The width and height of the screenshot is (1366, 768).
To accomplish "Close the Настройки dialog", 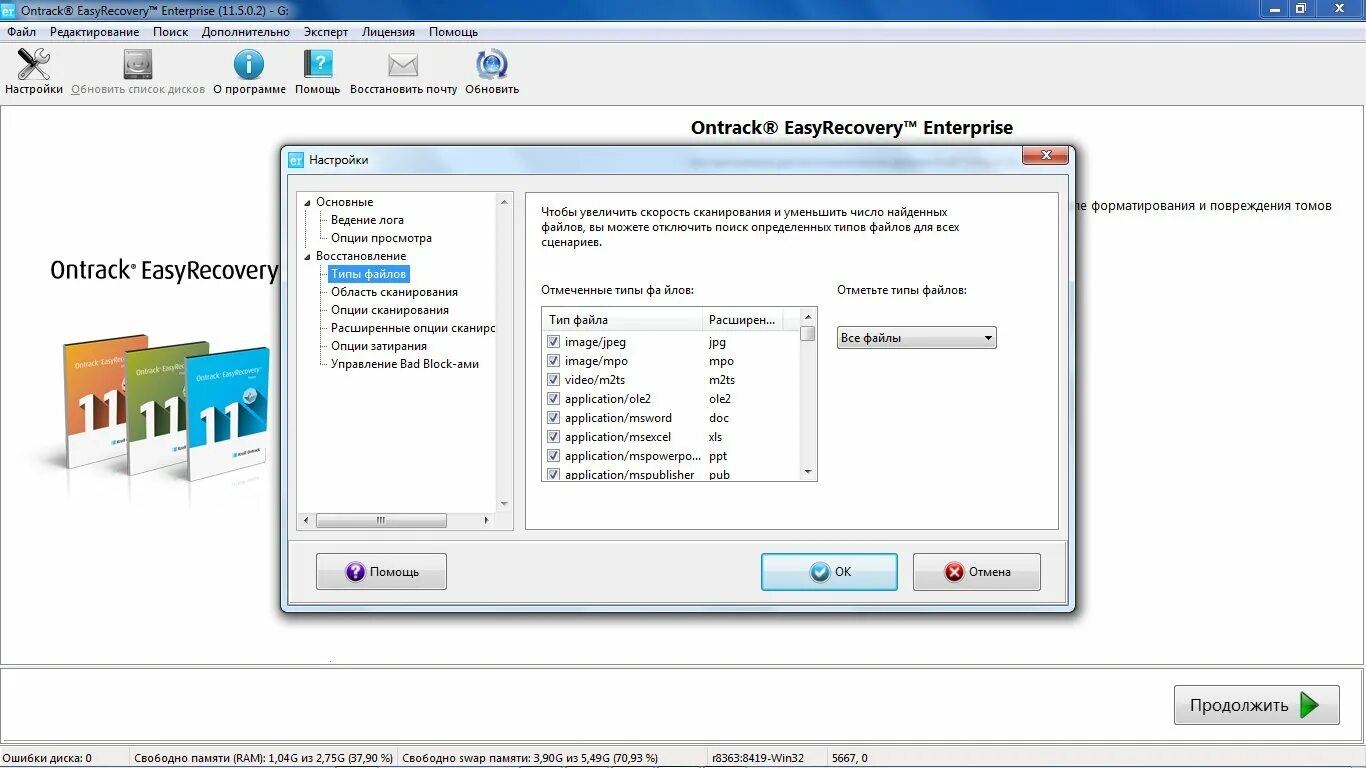I will point(1046,155).
